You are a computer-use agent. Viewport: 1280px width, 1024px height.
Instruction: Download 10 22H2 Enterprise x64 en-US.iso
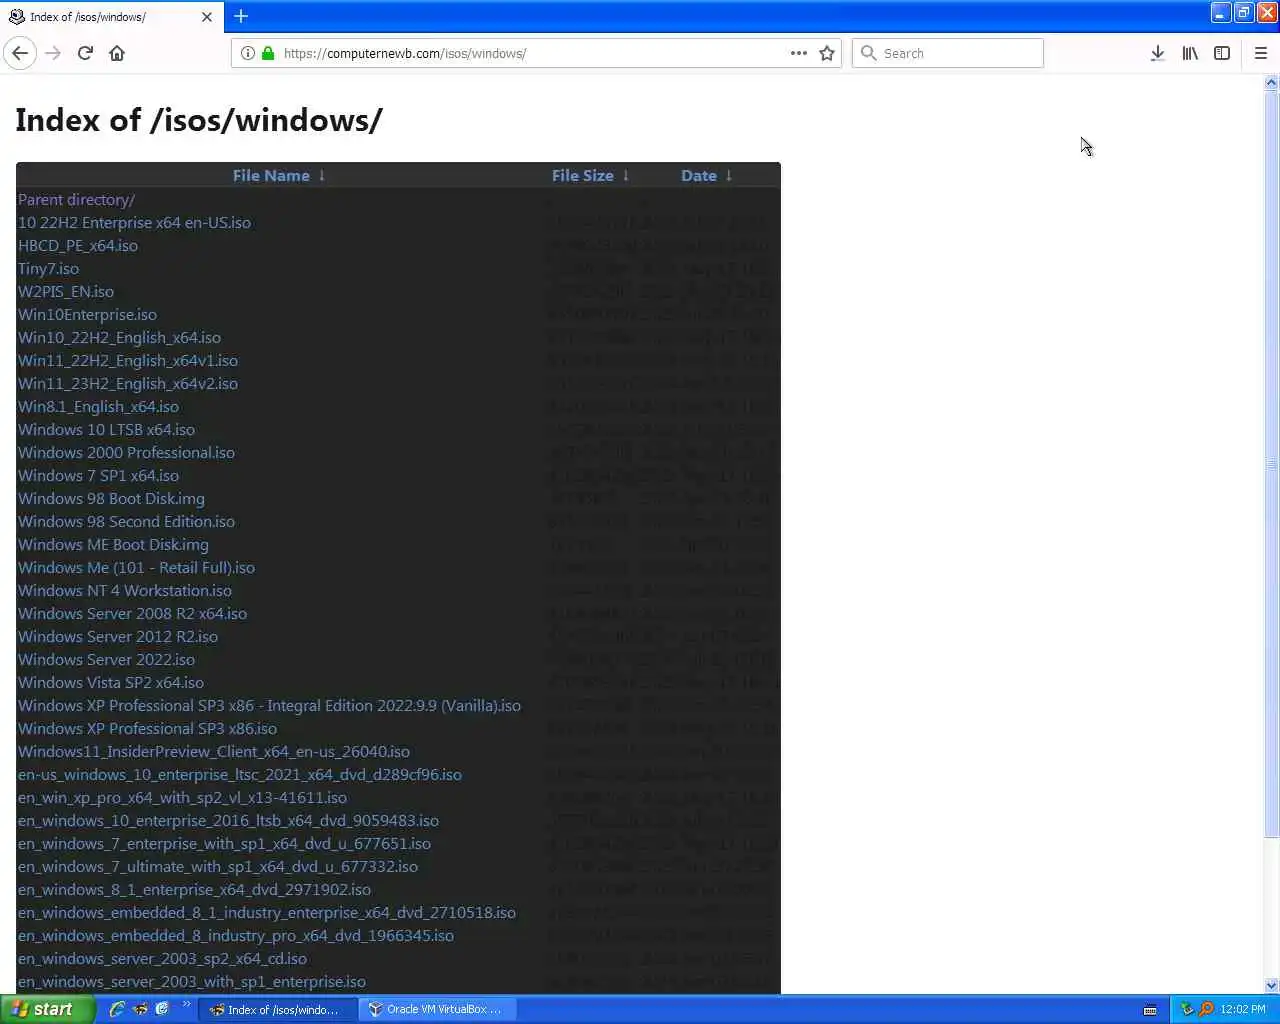click(x=134, y=222)
